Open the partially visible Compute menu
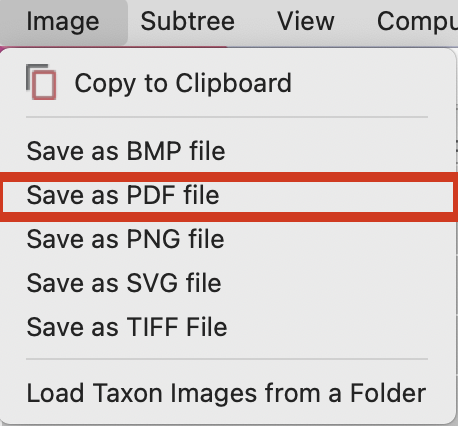The width and height of the screenshot is (458, 426). (417, 22)
